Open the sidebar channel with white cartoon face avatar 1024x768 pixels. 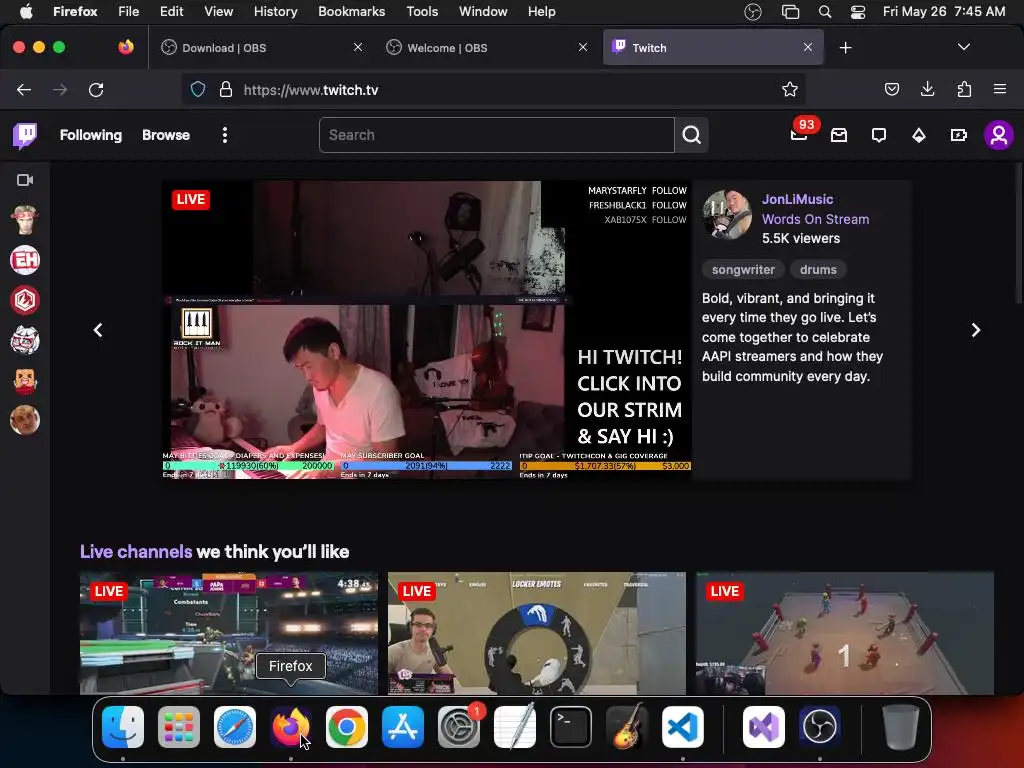point(25,340)
